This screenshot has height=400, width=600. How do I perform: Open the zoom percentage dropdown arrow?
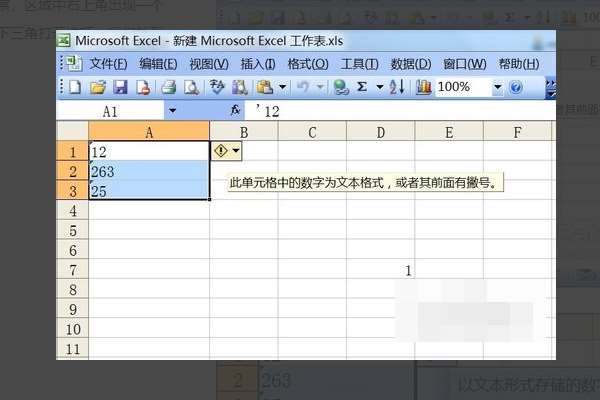[x=497, y=87]
